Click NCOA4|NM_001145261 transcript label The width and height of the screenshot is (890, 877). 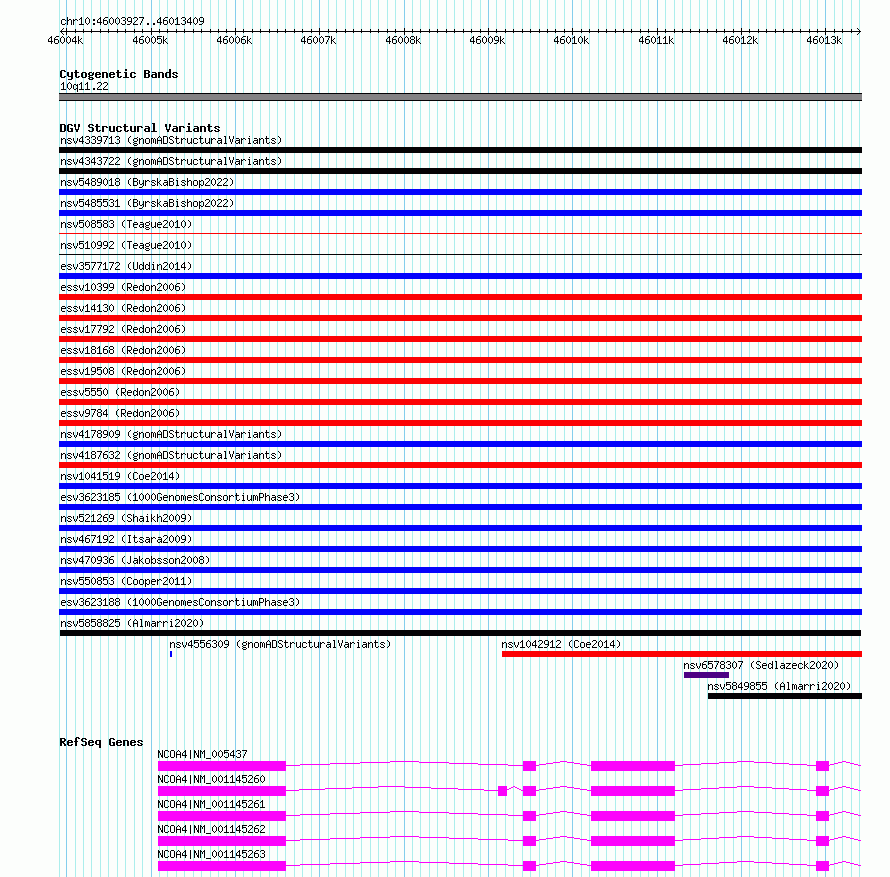click(x=211, y=804)
